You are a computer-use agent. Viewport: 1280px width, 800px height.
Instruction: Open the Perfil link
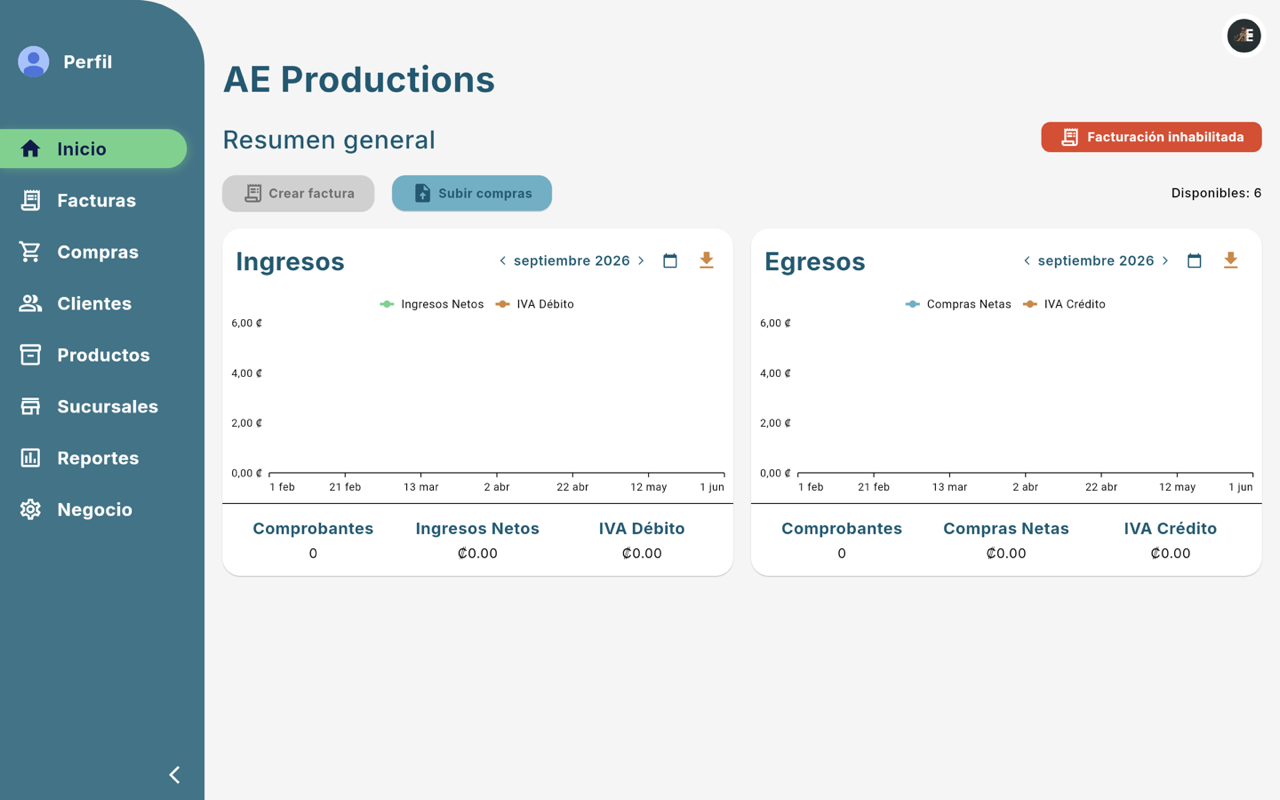click(87, 62)
